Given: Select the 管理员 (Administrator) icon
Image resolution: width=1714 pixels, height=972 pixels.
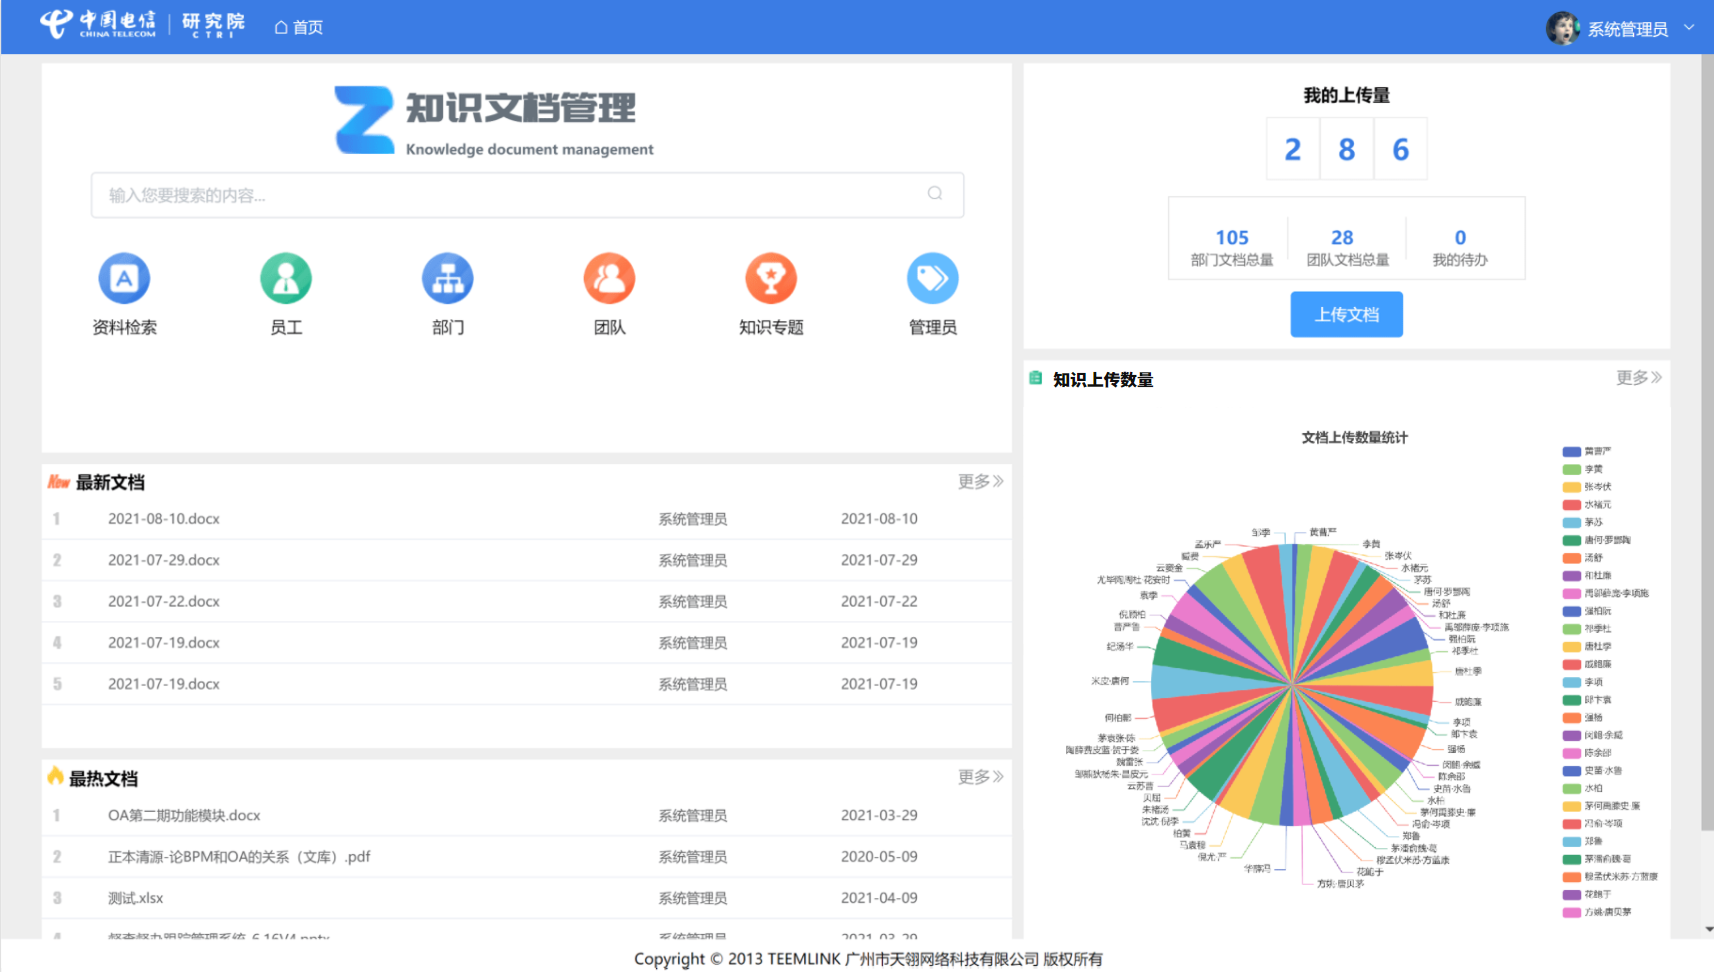Looking at the screenshot, I should (x=932, y=278).
